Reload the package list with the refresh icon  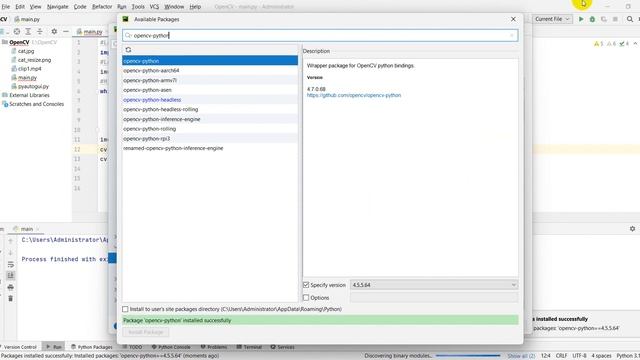coord(128,50)
